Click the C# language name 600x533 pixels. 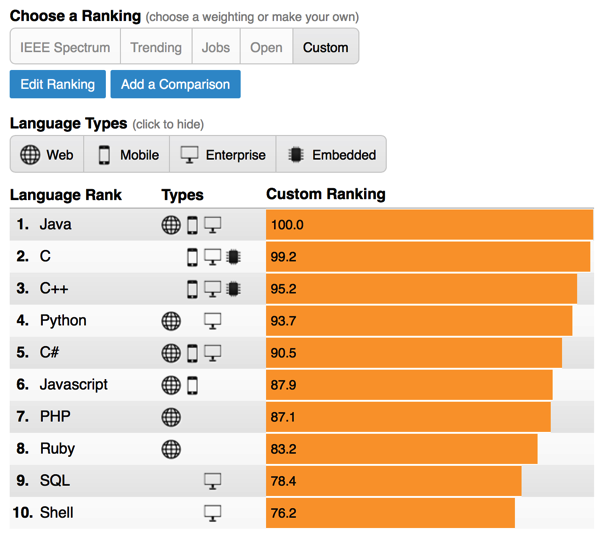point(49,352)
